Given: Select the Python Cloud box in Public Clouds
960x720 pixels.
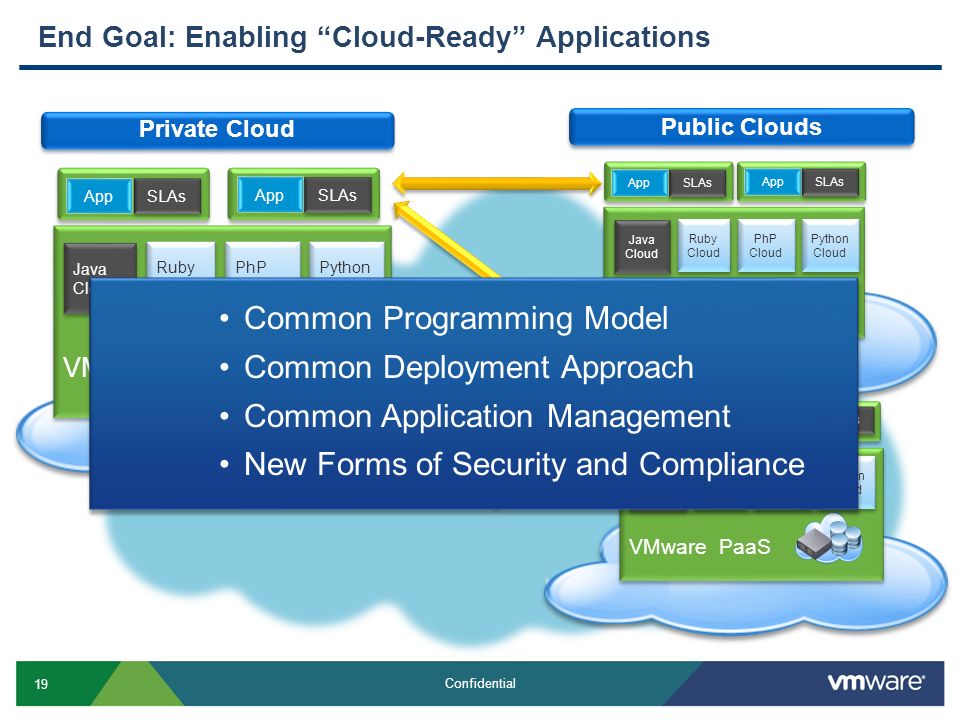Looking at the screenshot, I should pos(830,246).
